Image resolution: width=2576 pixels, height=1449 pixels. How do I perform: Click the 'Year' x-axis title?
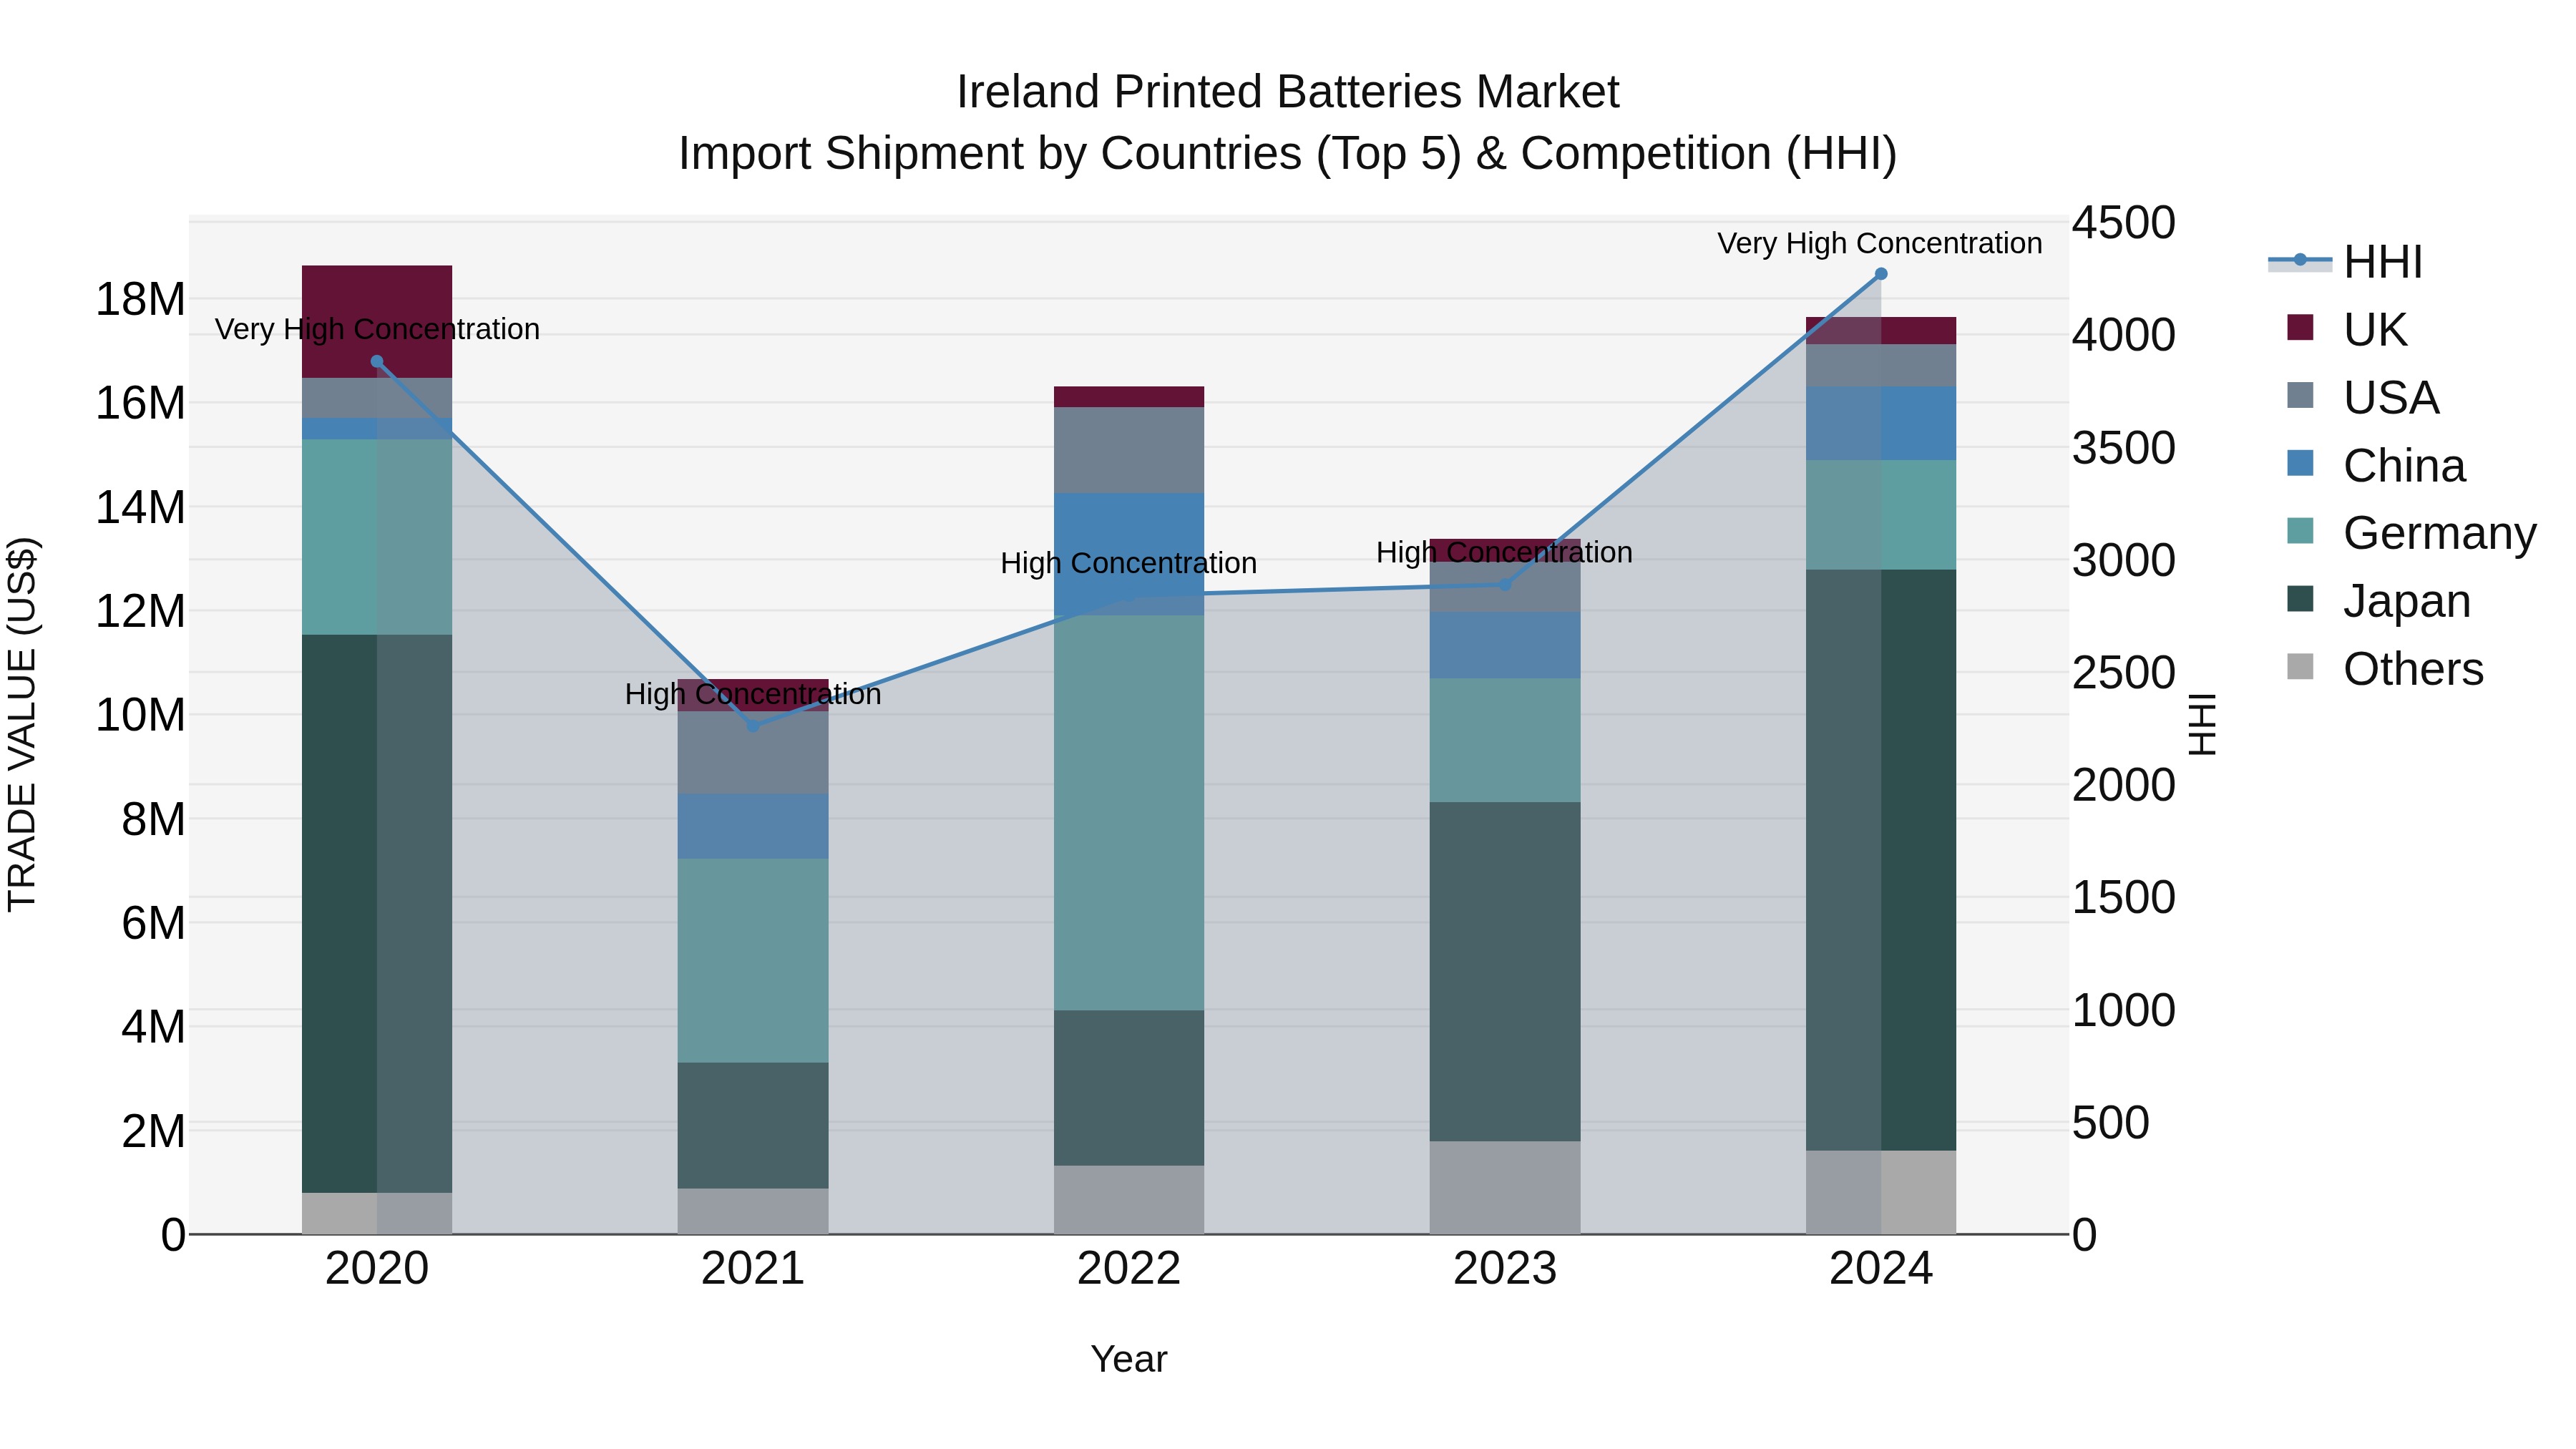pyautogui.click(x=1129, y=1360)
